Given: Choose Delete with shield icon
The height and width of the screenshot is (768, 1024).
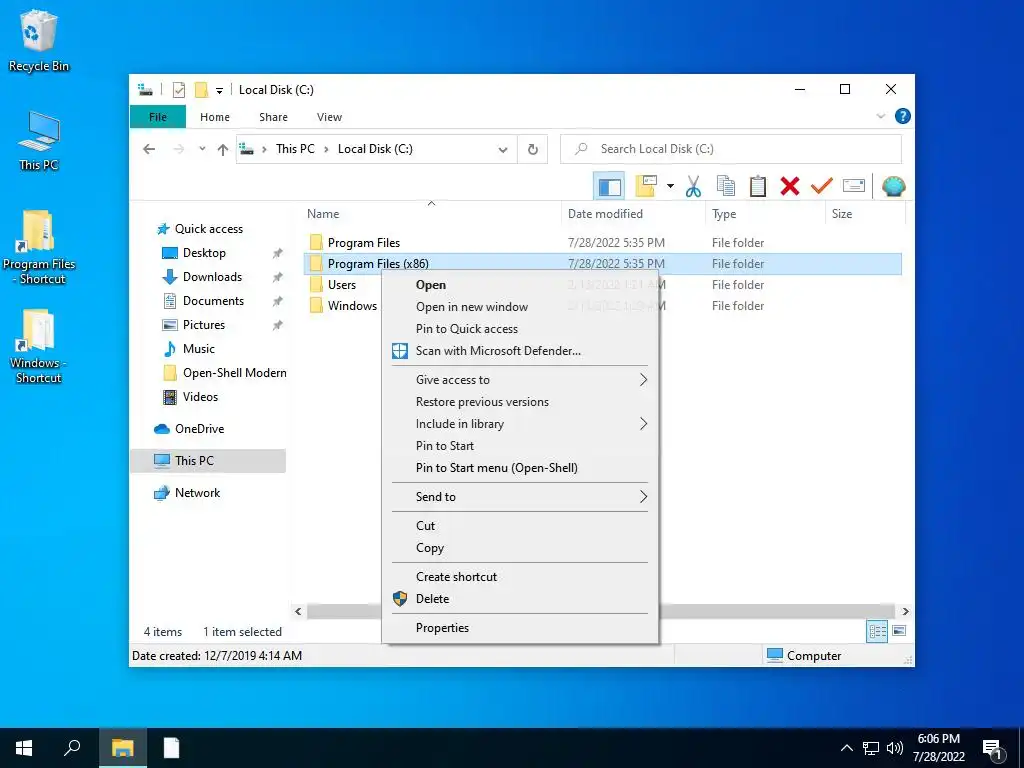Looking at the screenshot, I should coord(520,599).
